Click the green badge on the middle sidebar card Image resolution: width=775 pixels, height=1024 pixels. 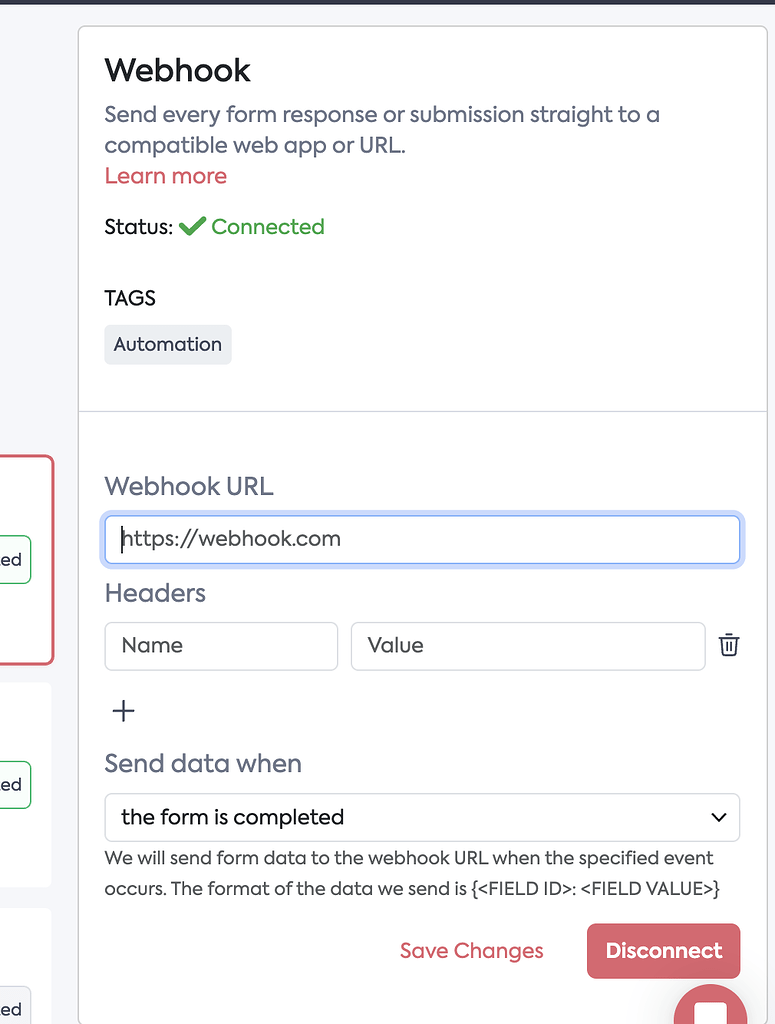tap(14, 785)
